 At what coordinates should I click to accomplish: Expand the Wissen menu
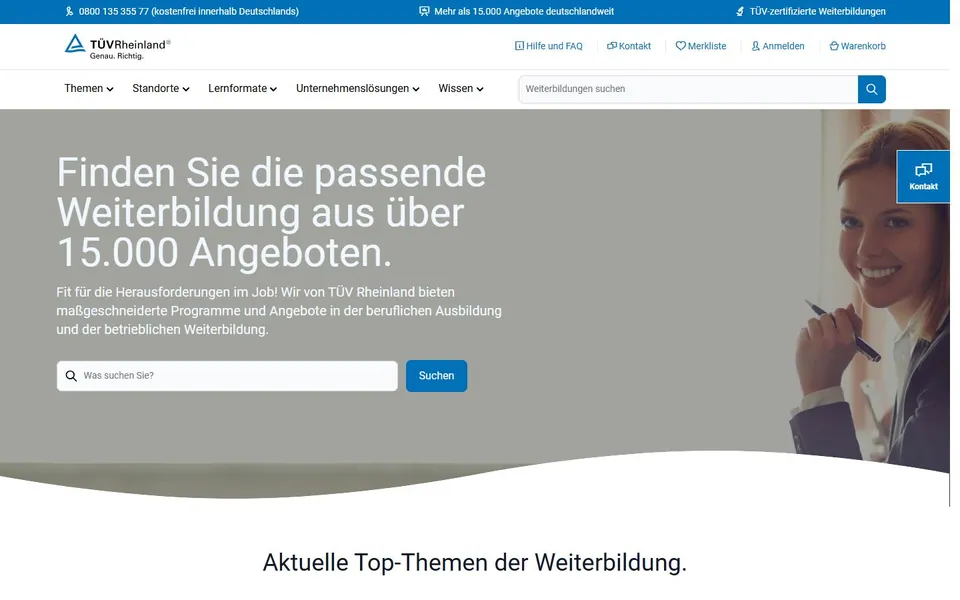tap(461, 89)
